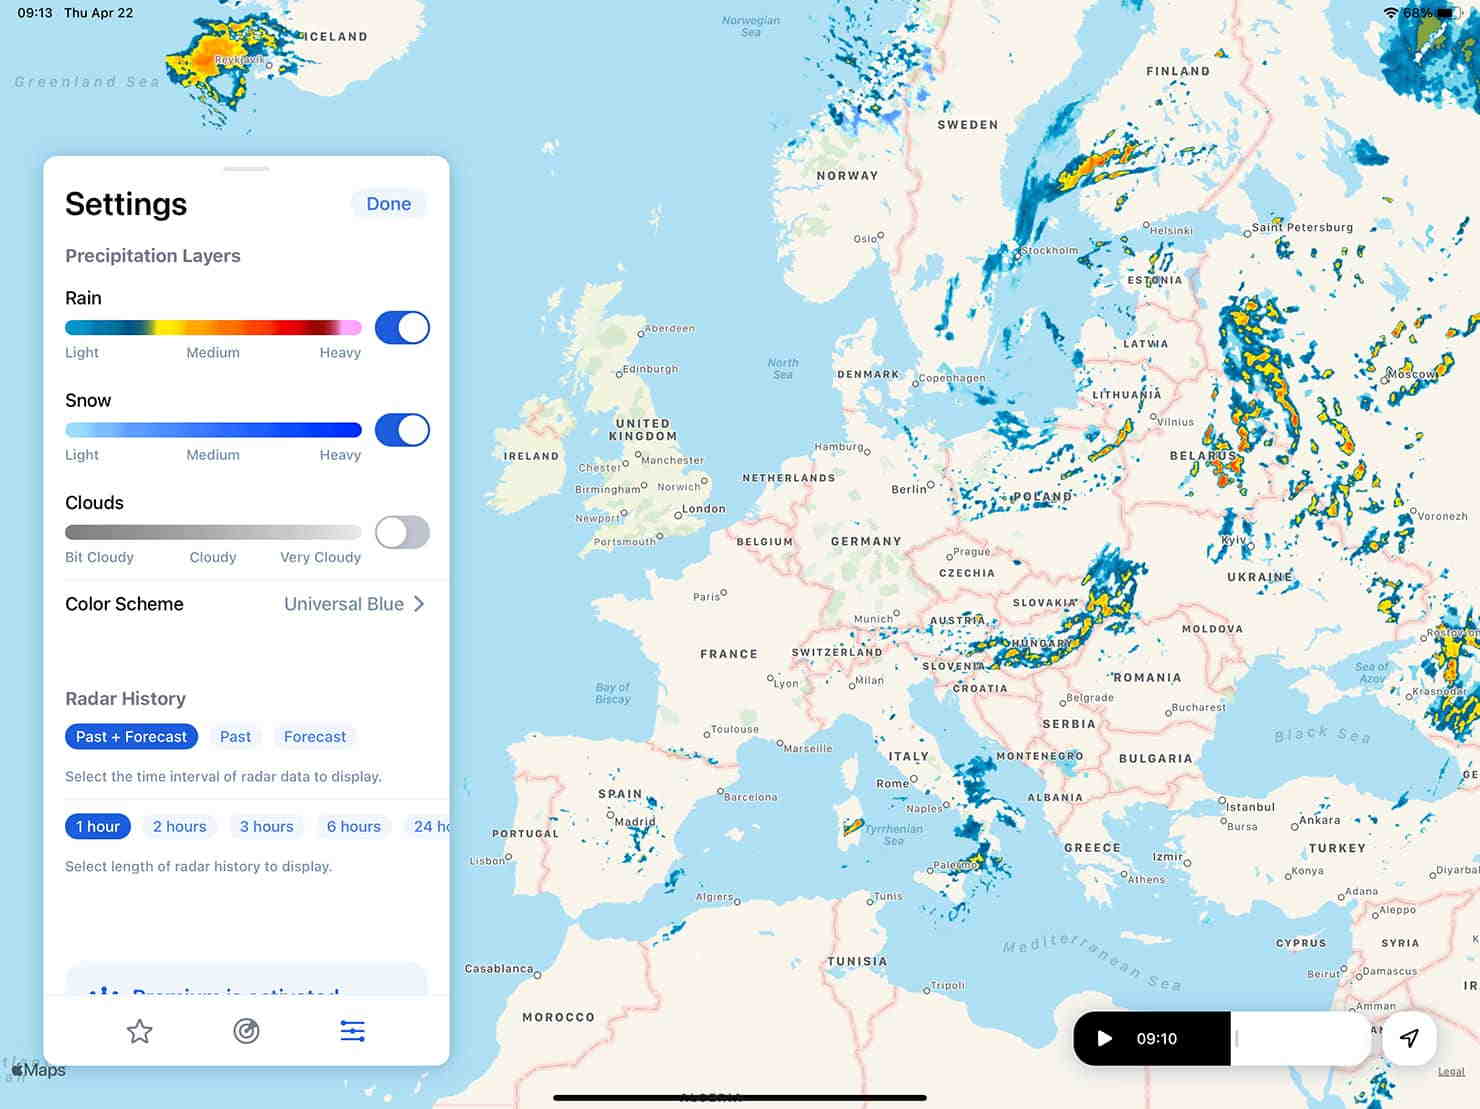Screen dimensions: 1480x1109
Task: Turn off the Snow layer switch
Action: pyautogui.click(x=402, y=430)
